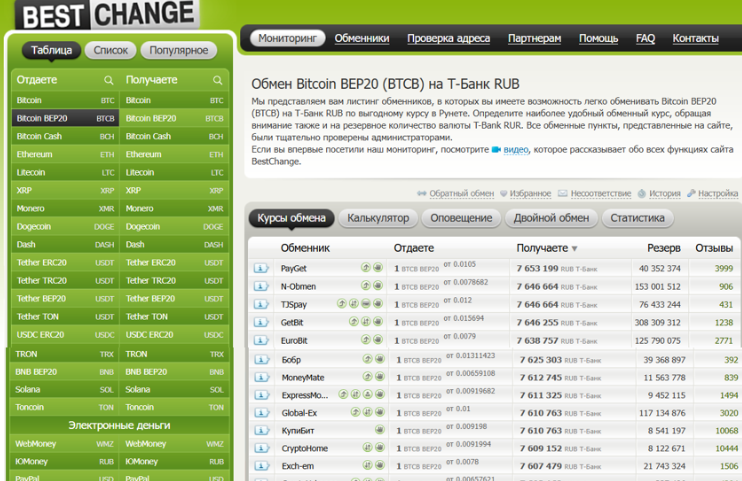Open info icon for TJSpay exchanger

coord(261,304)
